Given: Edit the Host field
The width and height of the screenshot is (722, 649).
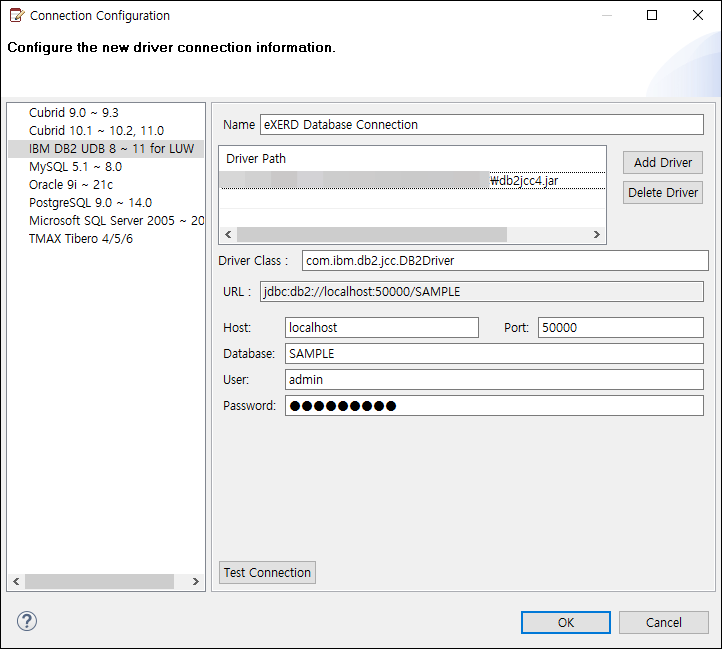Looking at the screenshot, I should tap(382, 327).
